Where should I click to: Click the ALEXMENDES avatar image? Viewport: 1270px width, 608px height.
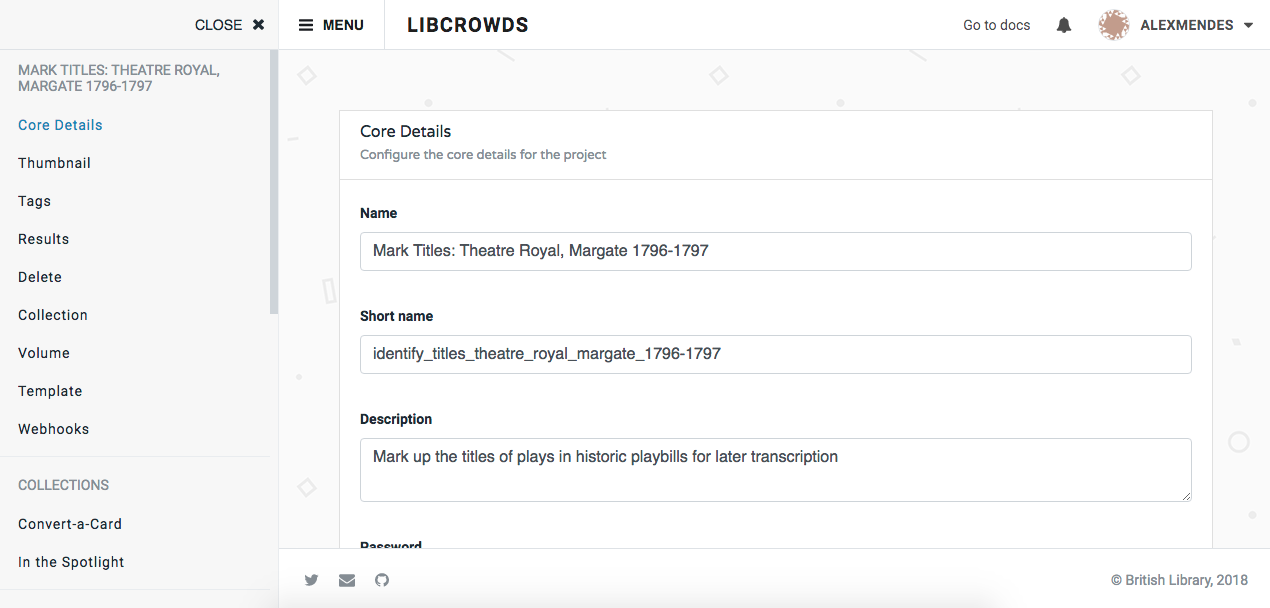point(1113,24)
